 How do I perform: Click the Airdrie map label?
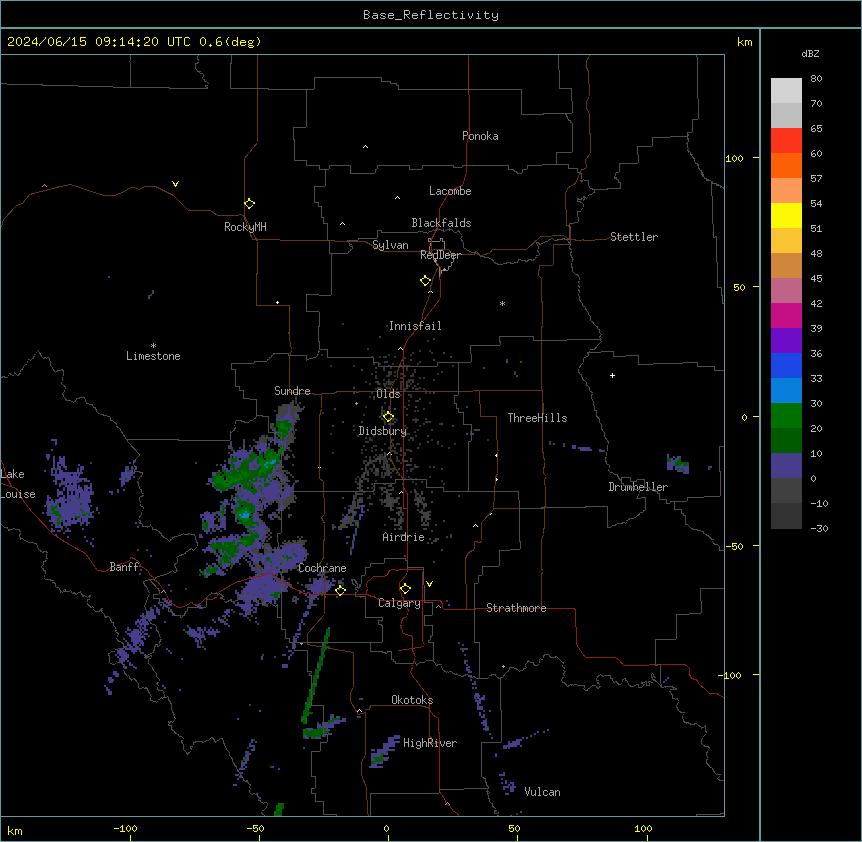tap(404, 537)
